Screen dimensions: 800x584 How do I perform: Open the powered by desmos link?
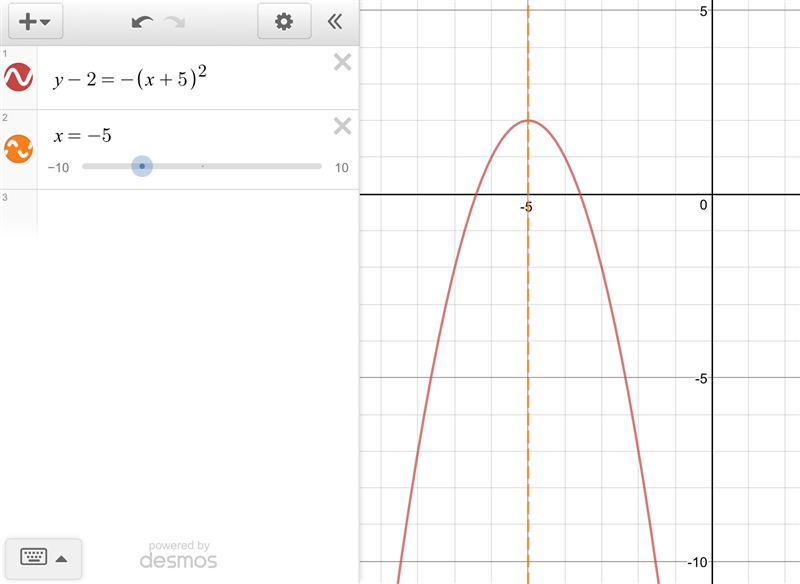(179, 555)
